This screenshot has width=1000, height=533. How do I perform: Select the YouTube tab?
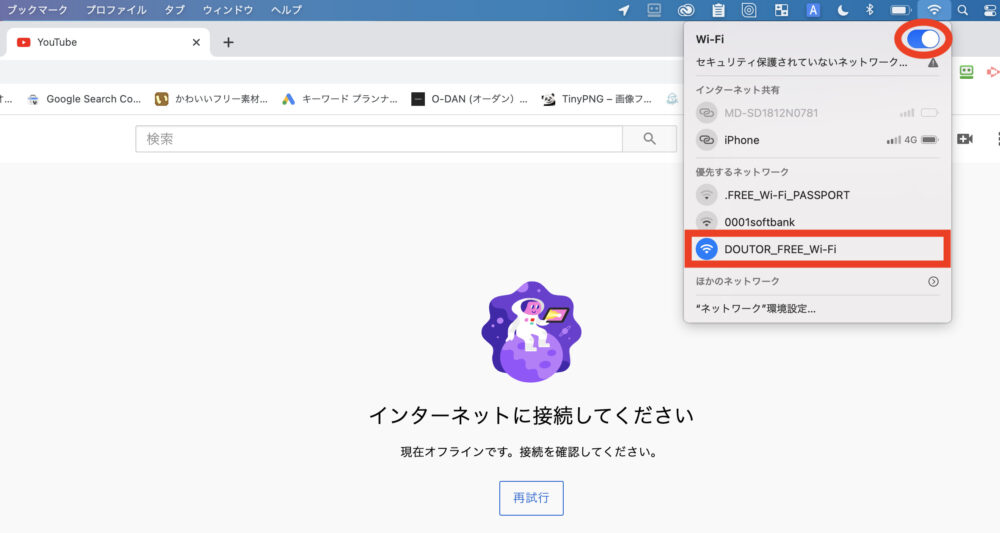[x=108, y=42]
